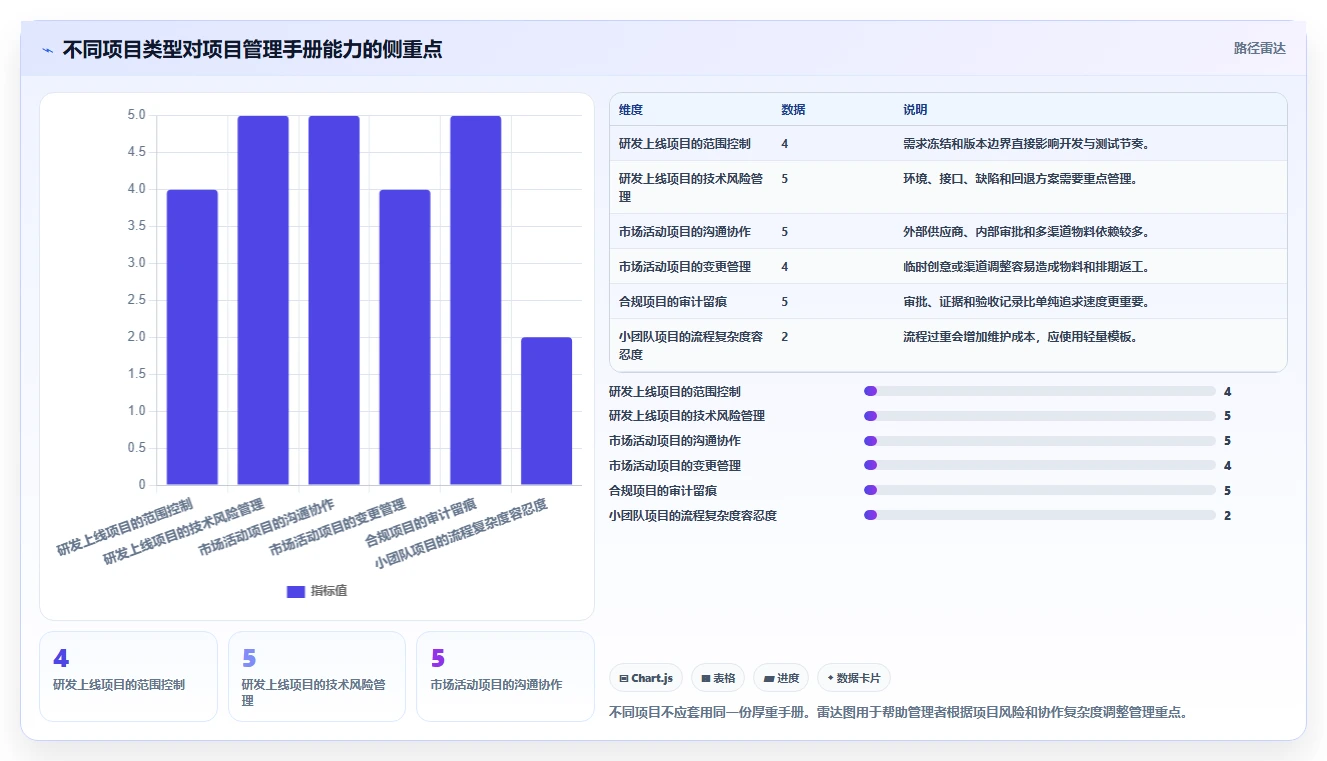This screenshot has width=1327, height=761.
Task: Click description 审批、证据和验收记录比单纯追求速度更重要。
Action: click(x=1027, y=301)
